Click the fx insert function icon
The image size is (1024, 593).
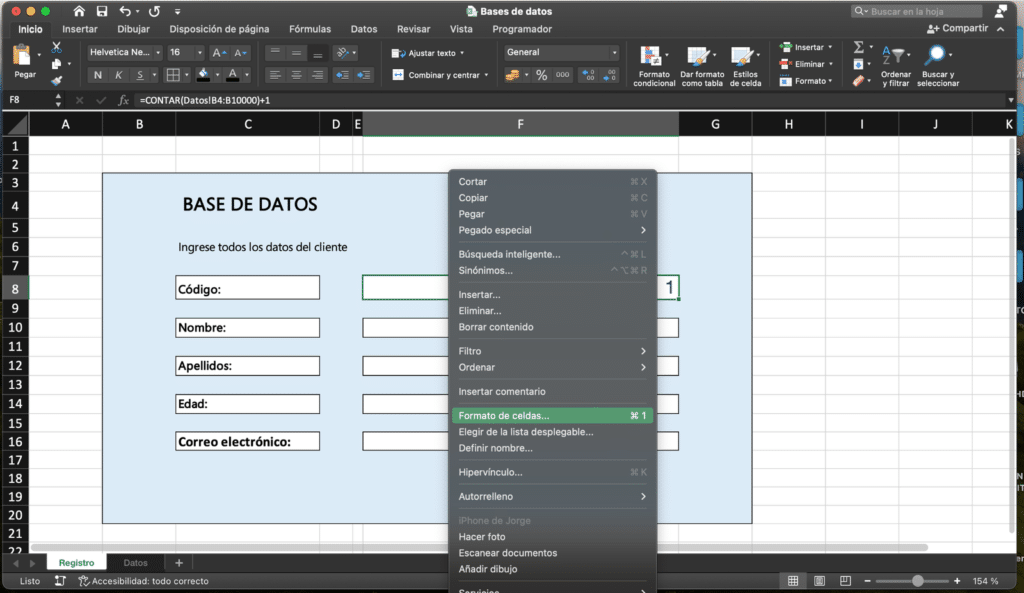coord(123,100)
